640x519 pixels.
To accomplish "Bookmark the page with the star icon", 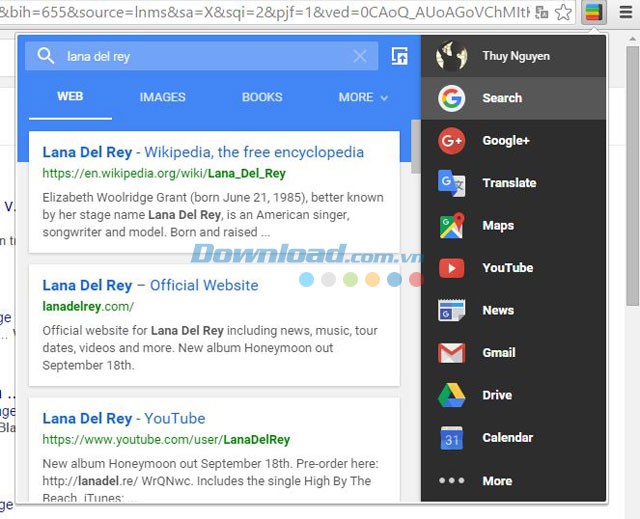I will coord(563,12).
